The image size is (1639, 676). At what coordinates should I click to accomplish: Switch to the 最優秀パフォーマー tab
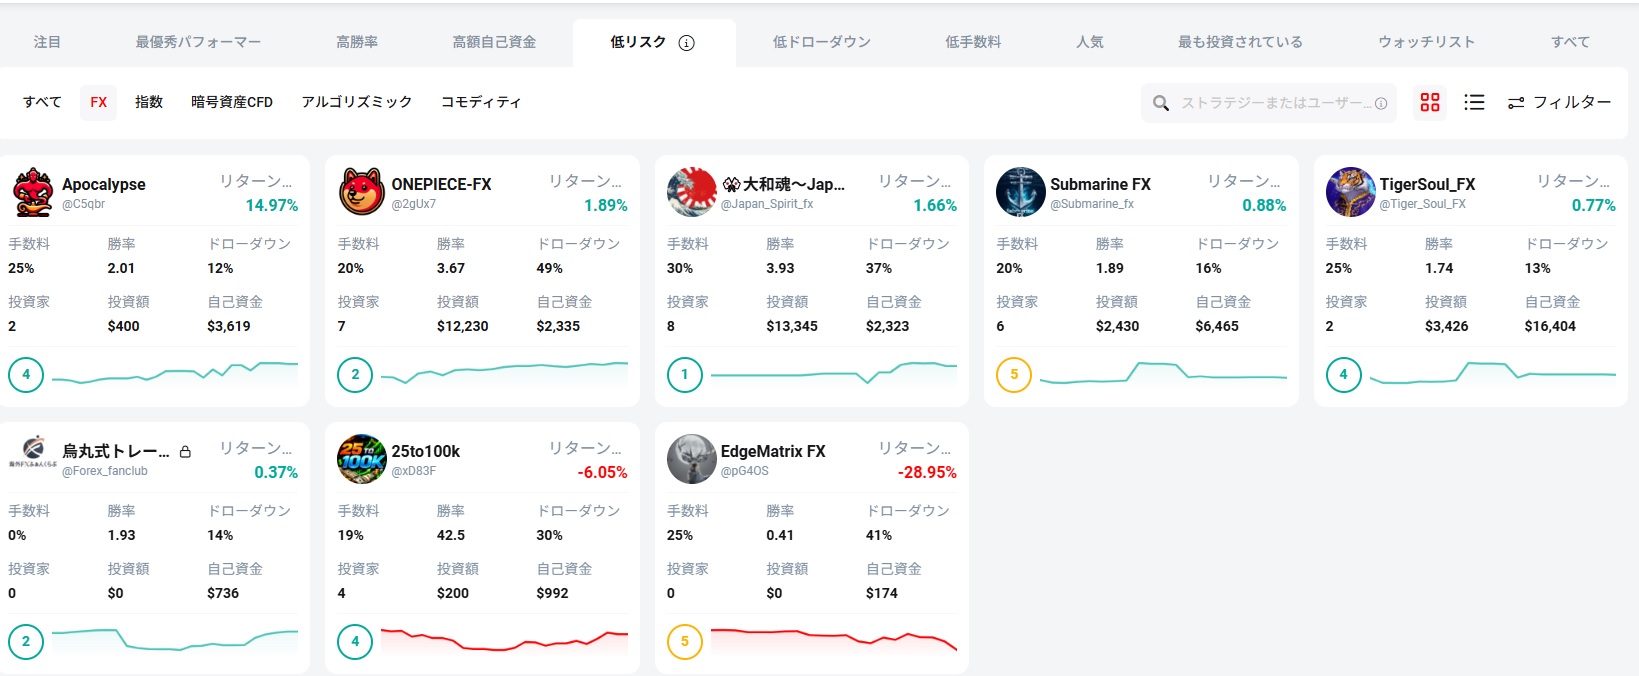198,42
